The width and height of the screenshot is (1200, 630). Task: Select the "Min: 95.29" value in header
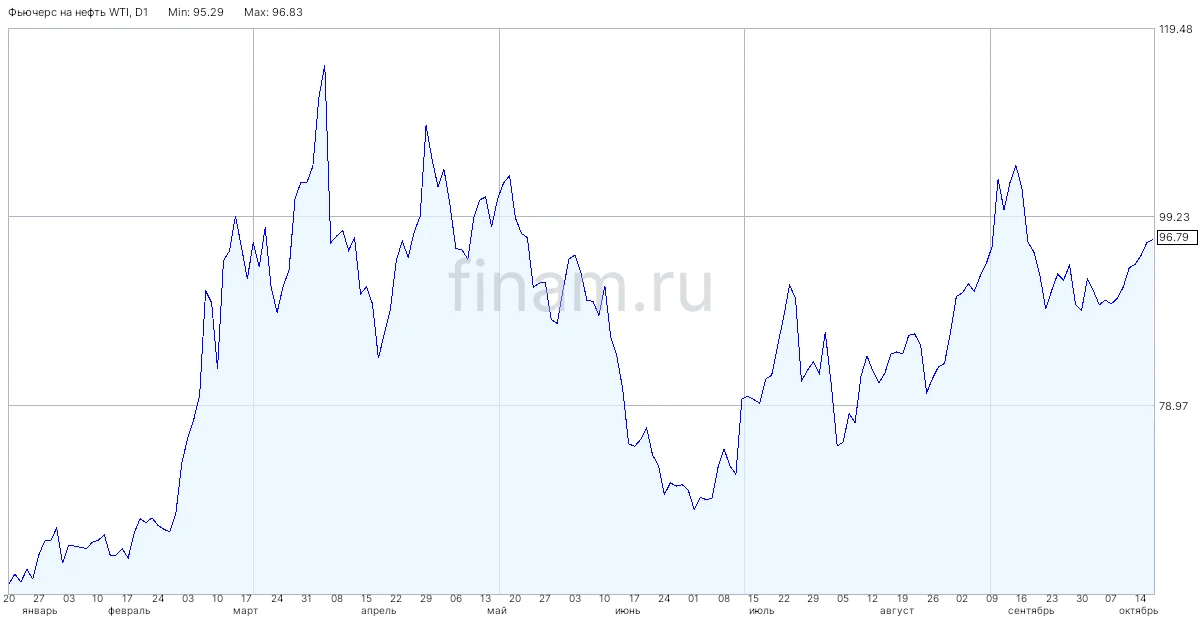click(x=198, y=12)
